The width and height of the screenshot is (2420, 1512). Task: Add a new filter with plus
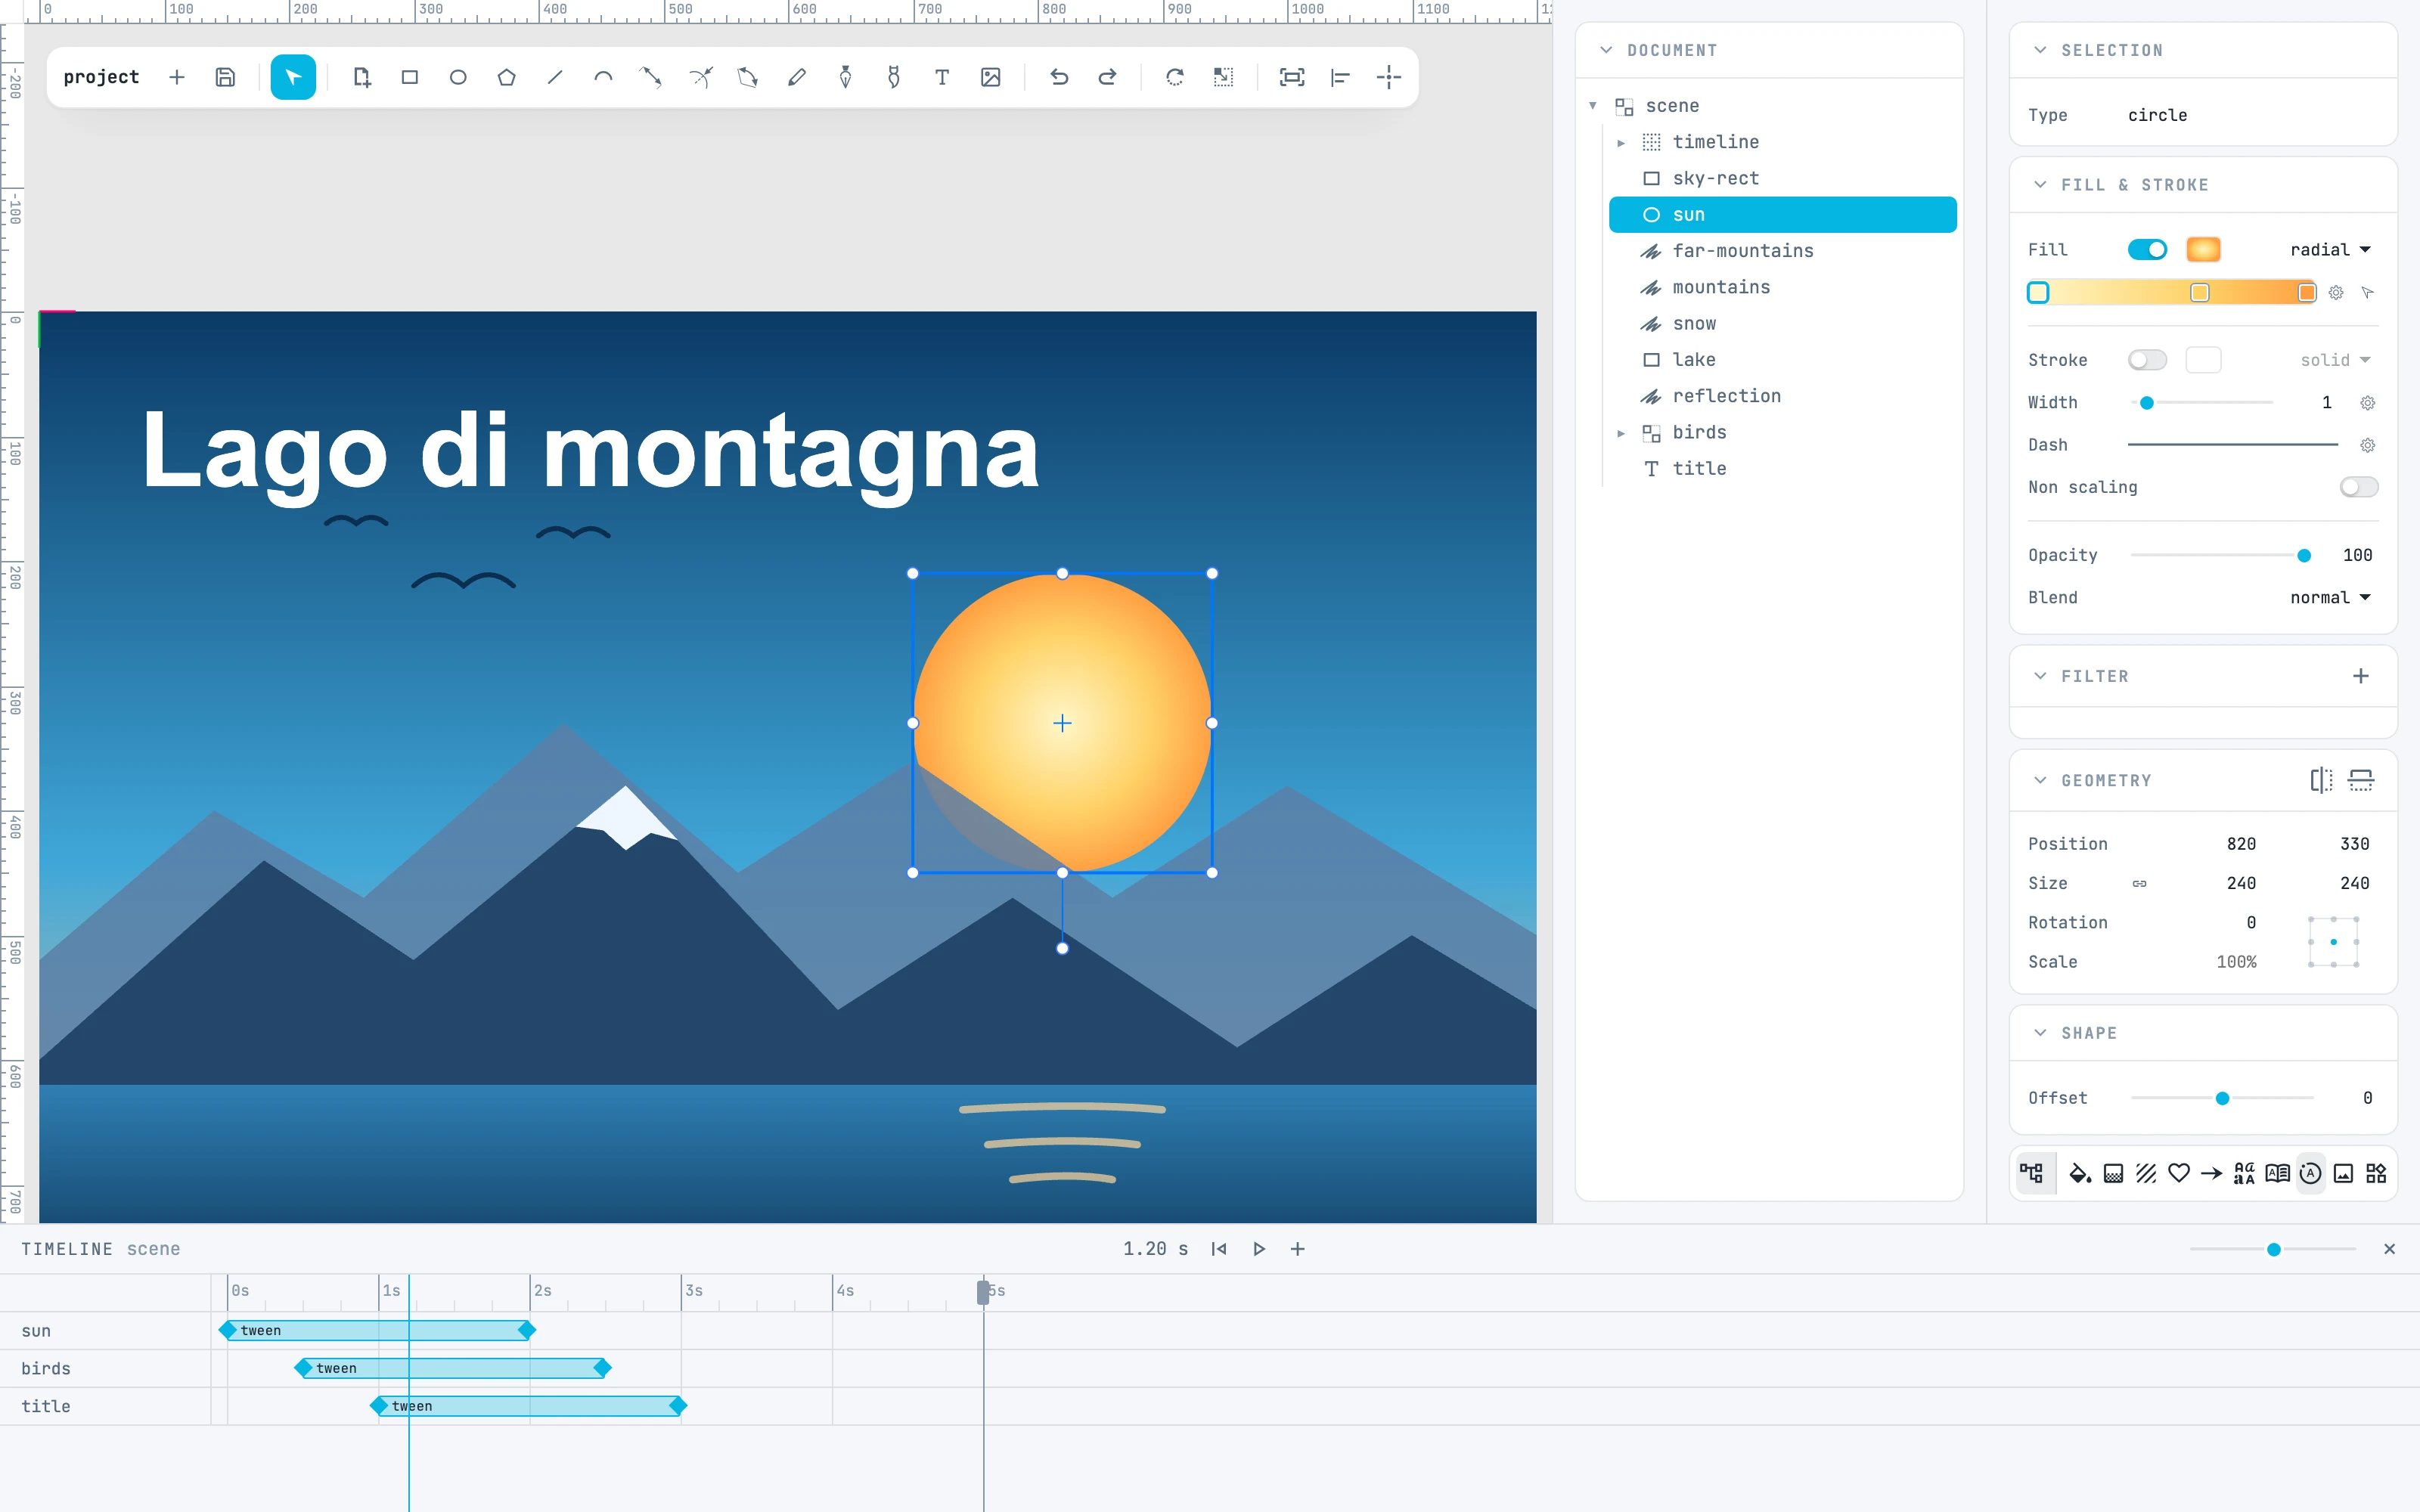(x=2360, y=677)
